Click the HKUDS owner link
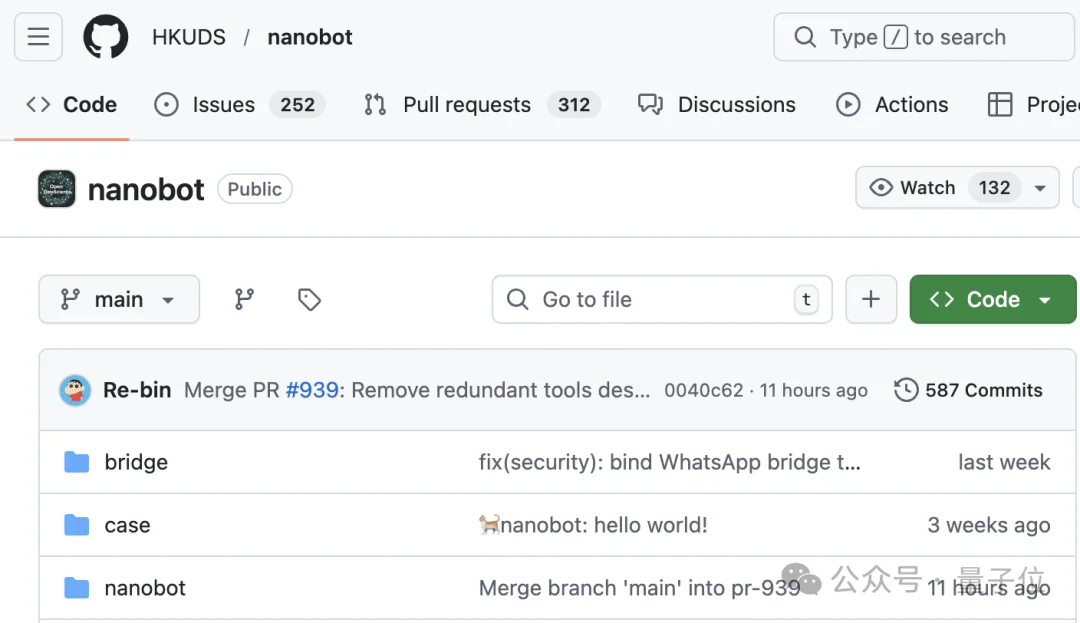Viewport: 1080px width, 623px height. coord(189,38)
